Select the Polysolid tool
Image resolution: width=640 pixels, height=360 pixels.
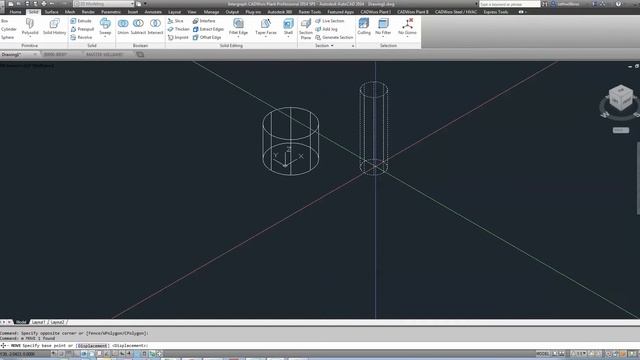coord(30,26)
